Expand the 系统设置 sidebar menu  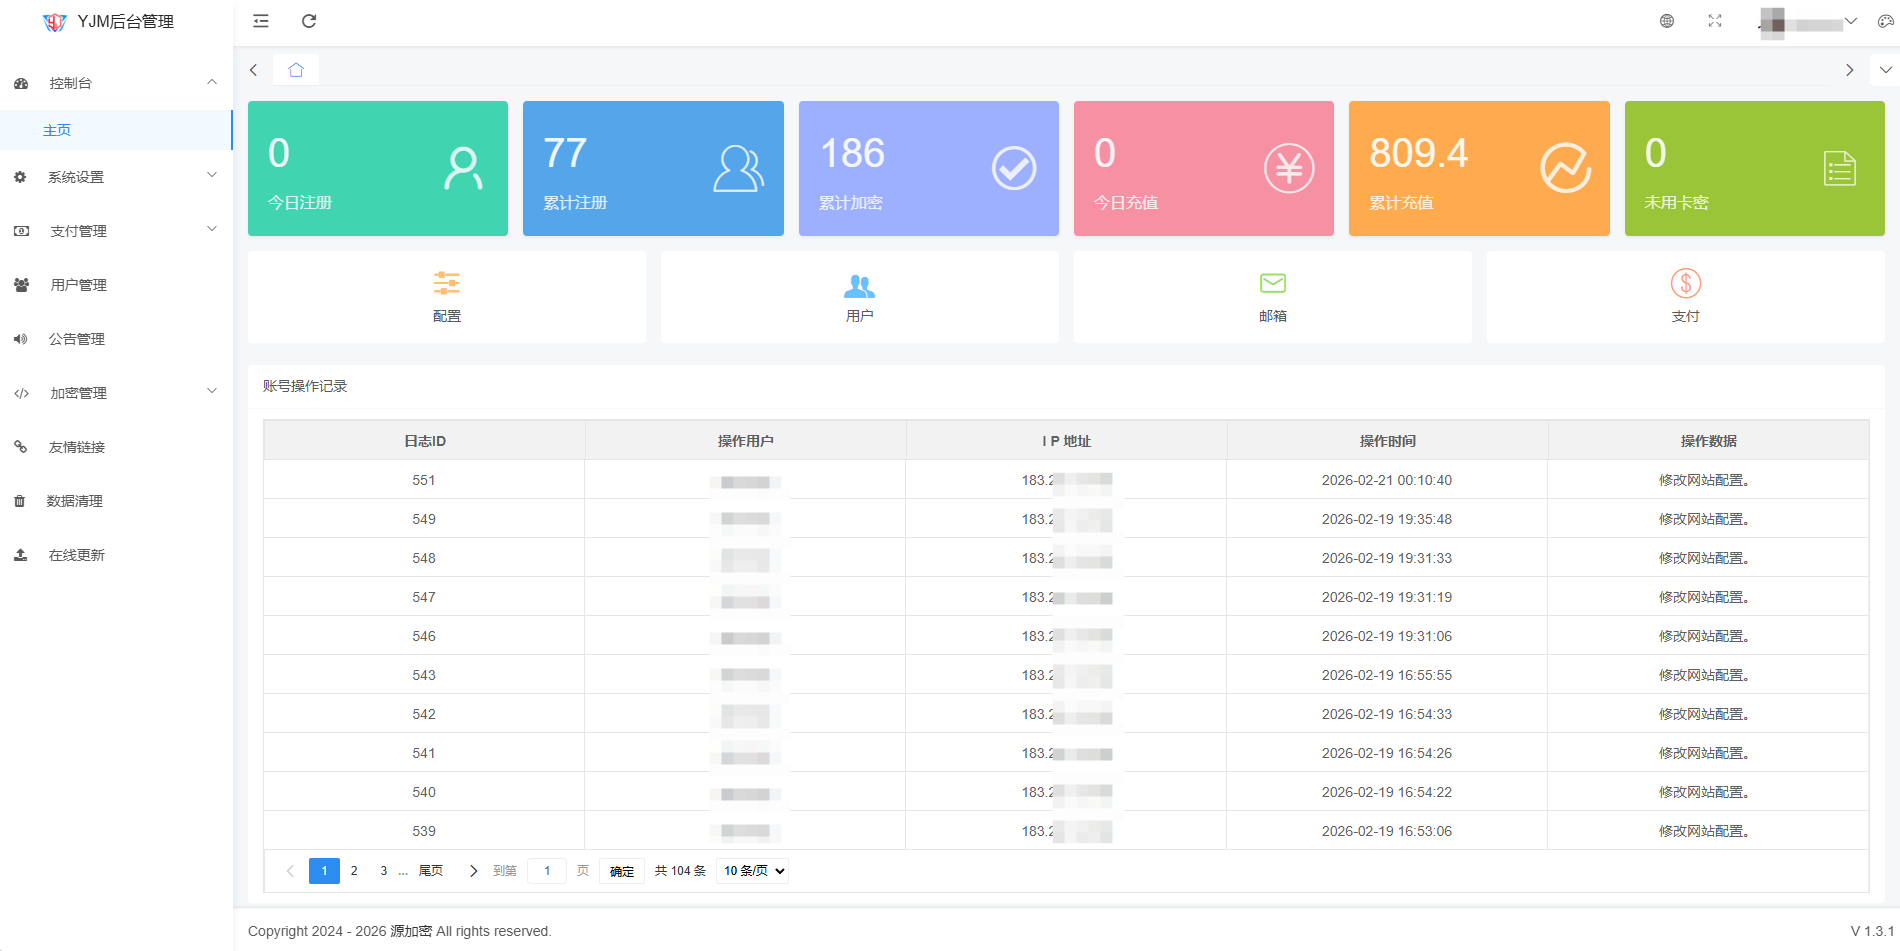click(x=116, y=177)
